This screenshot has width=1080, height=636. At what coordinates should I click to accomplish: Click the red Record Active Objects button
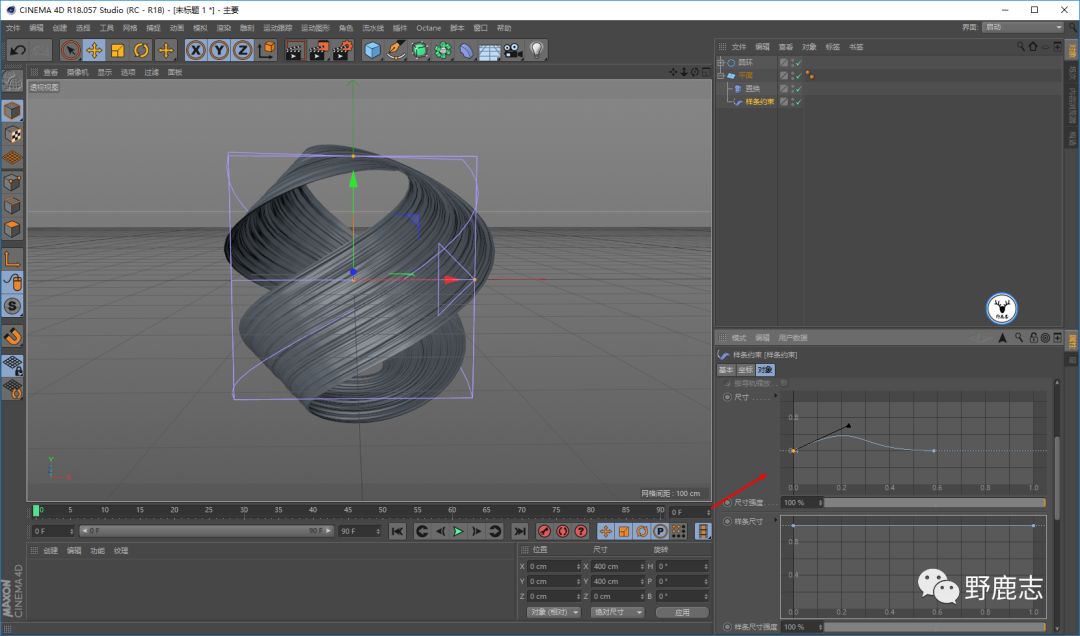[x=545, y=531]
